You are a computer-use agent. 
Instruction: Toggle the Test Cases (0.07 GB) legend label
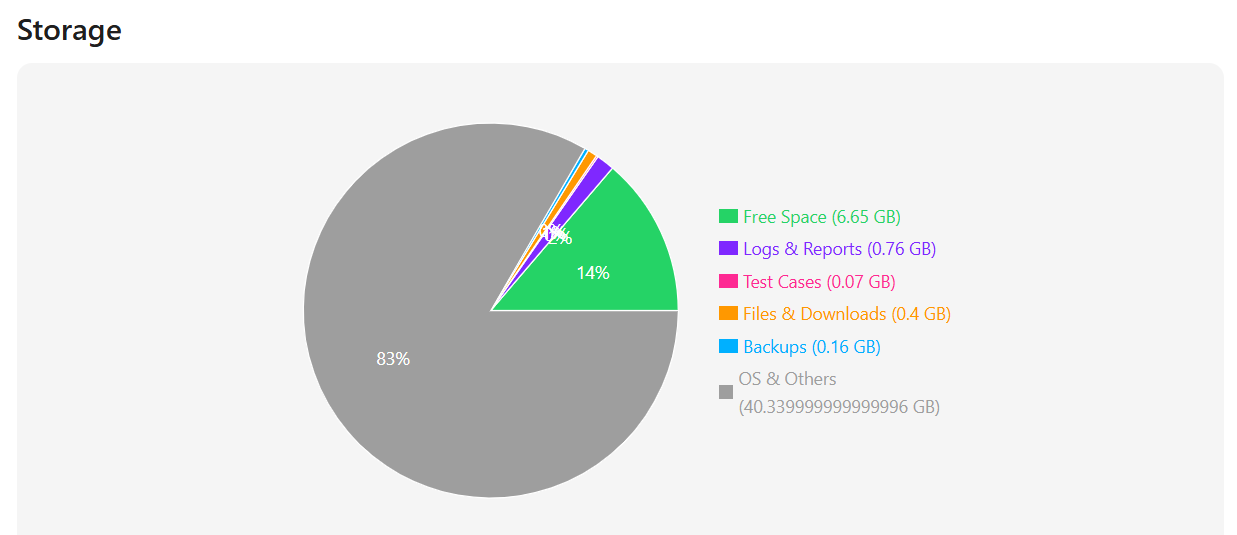819,281
